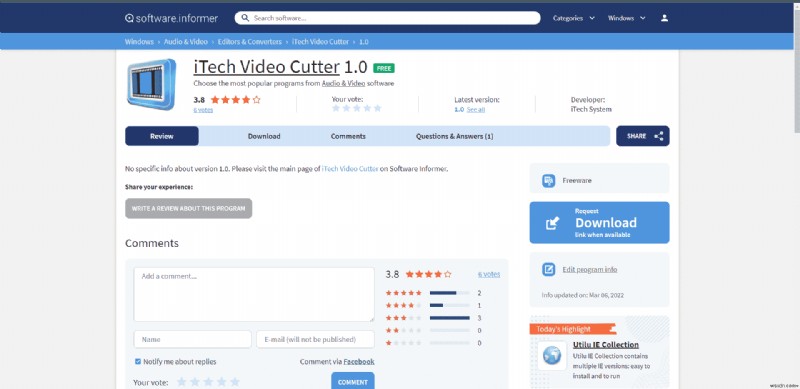This screenshot has width=800, height=389.
Task: Click the iTech Video Cutter app icon
Action: point(152,84)
